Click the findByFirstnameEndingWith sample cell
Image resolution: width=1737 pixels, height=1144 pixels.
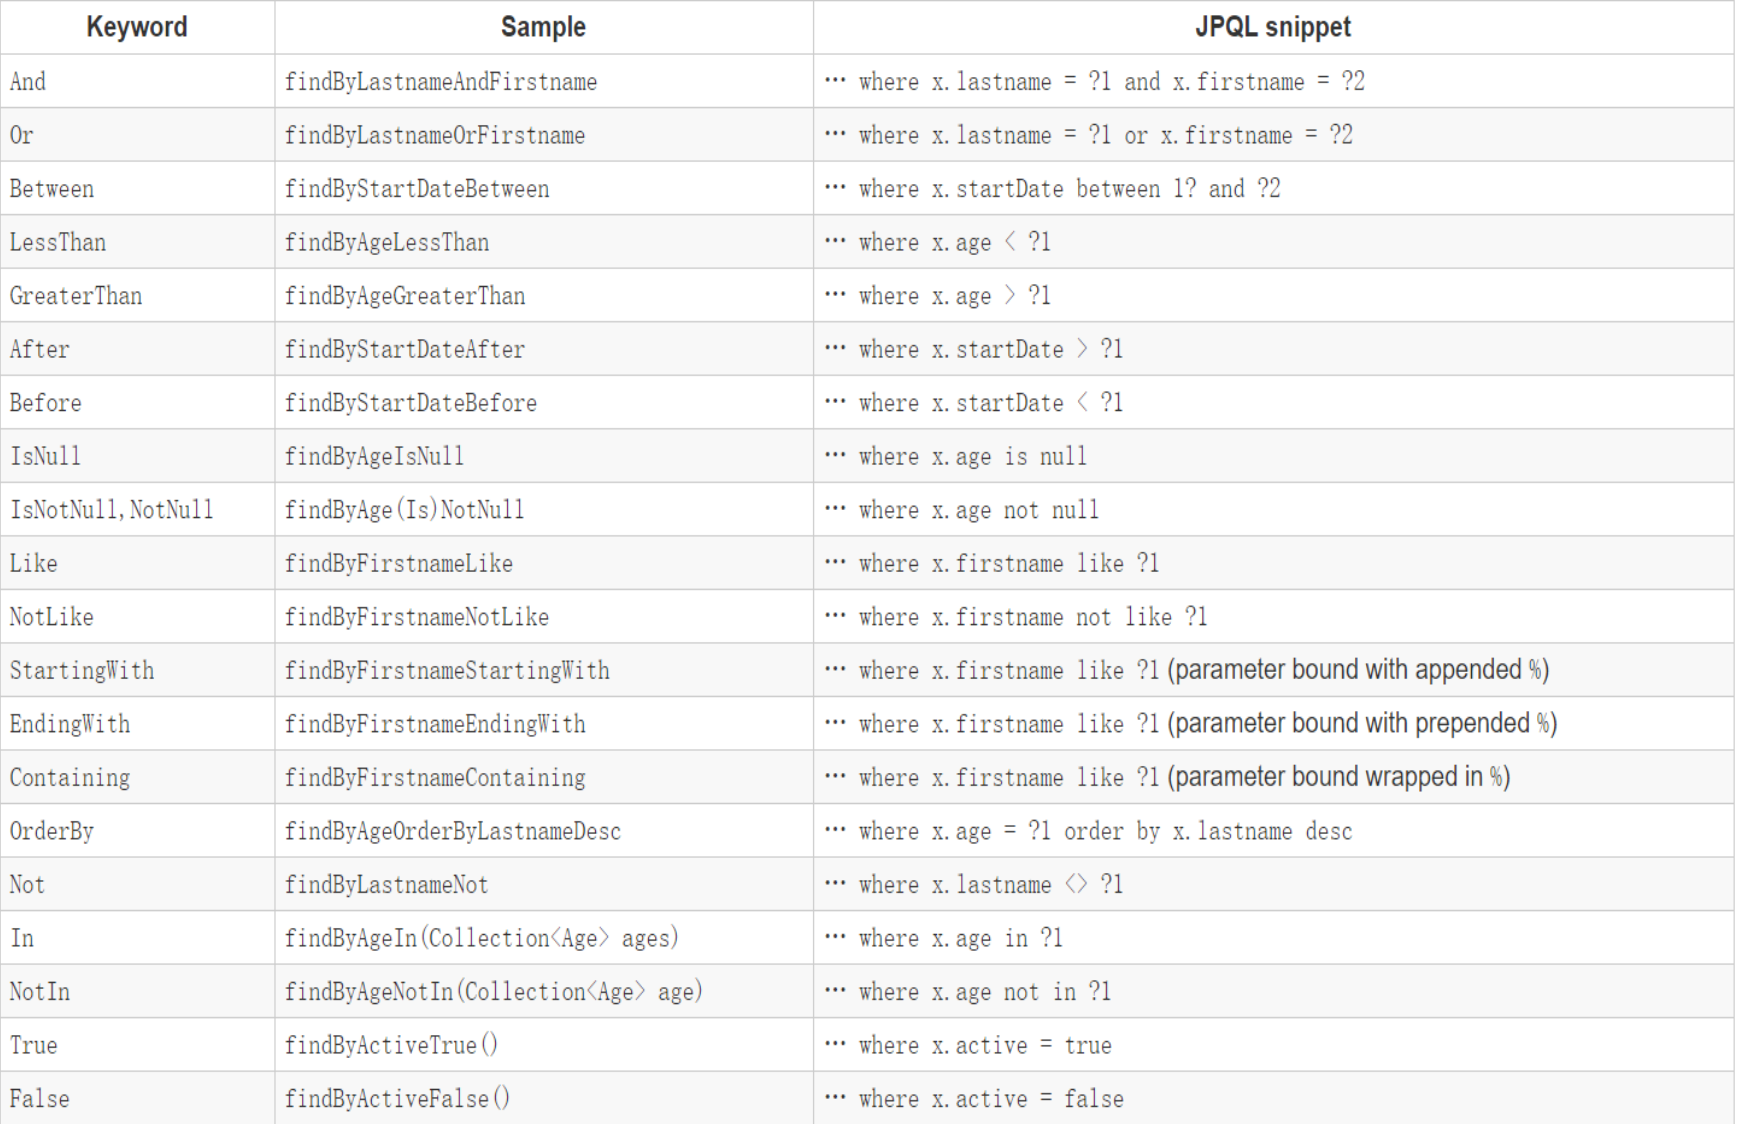tap(435, 724)
